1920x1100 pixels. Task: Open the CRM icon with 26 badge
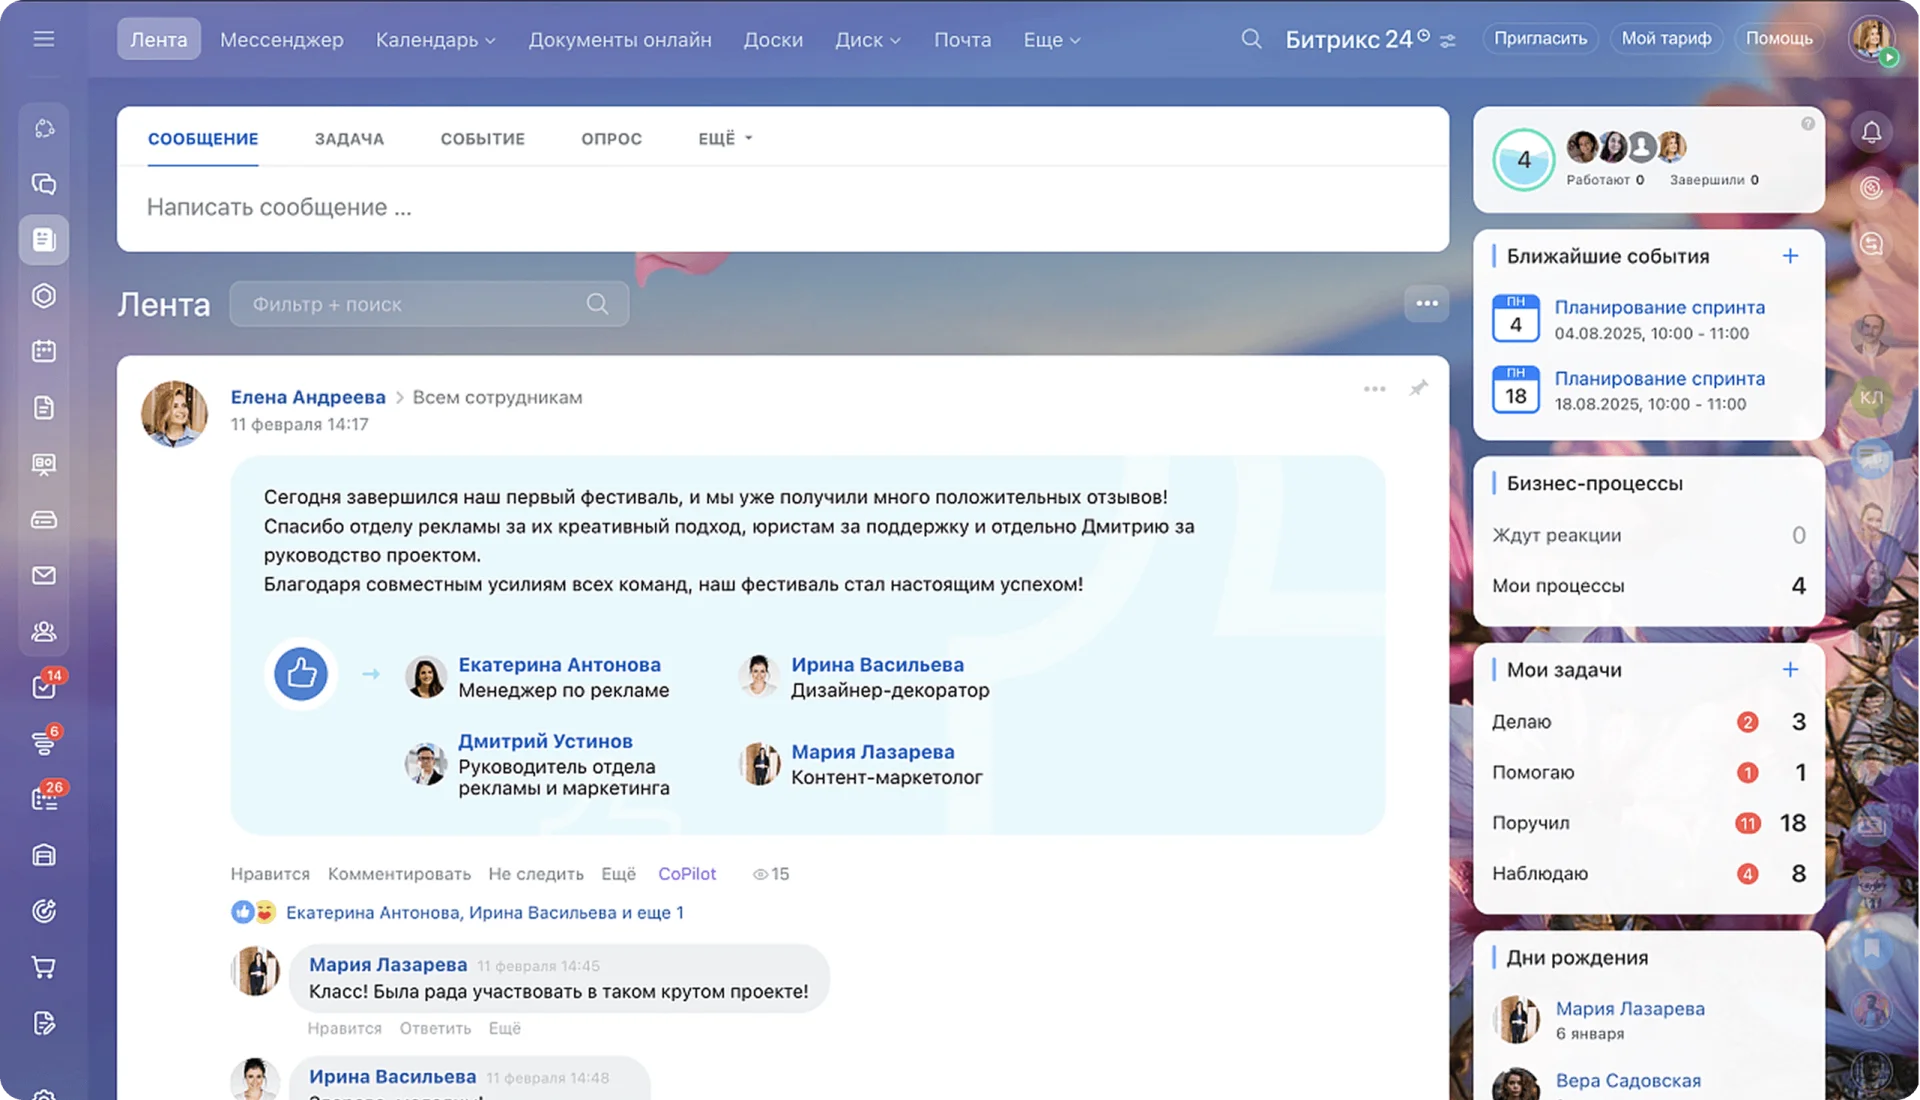point(44,796)
